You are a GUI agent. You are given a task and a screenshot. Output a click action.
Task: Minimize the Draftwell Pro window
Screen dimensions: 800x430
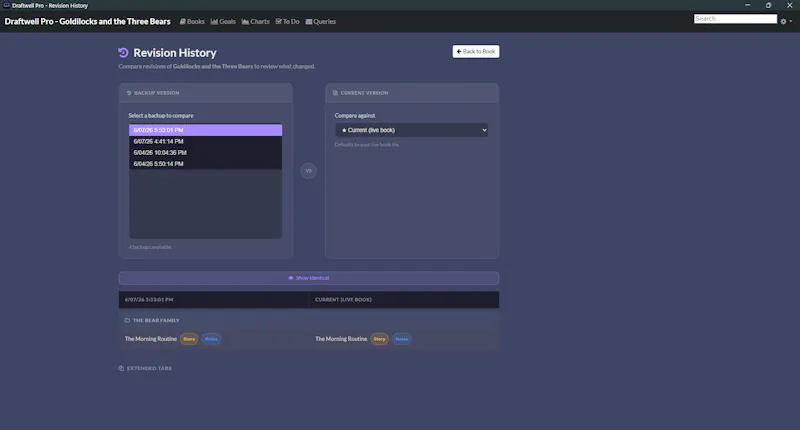pyautogui.click(x=747, y=5)
